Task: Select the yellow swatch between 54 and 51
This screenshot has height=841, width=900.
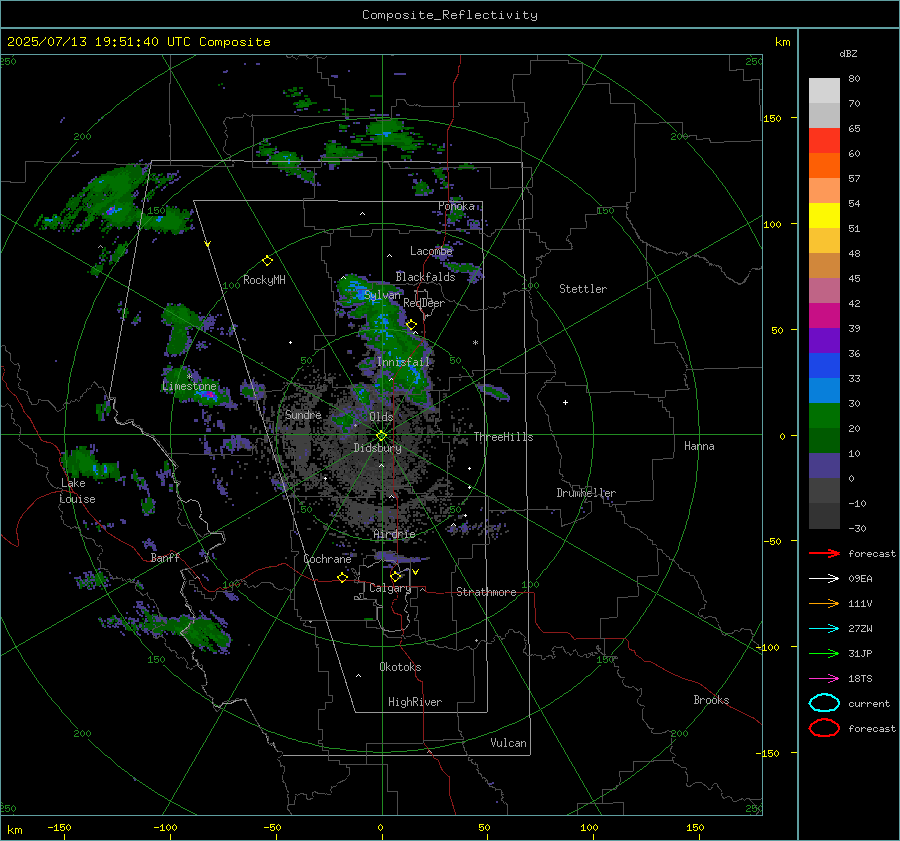Action: point(824,215)
